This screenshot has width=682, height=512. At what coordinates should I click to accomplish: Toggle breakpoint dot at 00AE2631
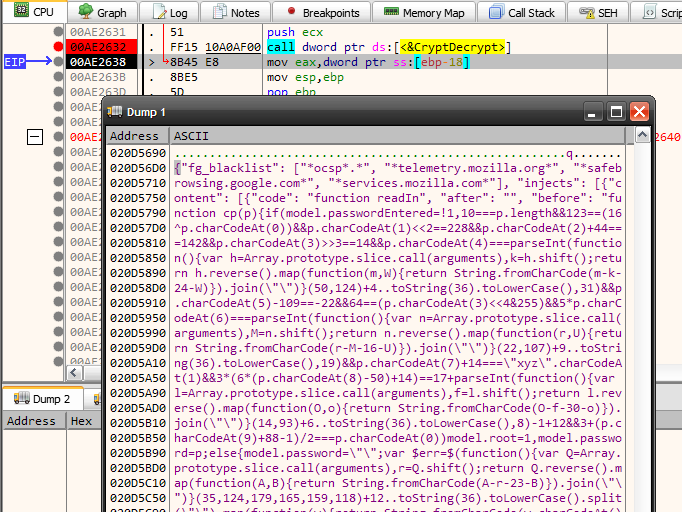click(x=58, y=32)
